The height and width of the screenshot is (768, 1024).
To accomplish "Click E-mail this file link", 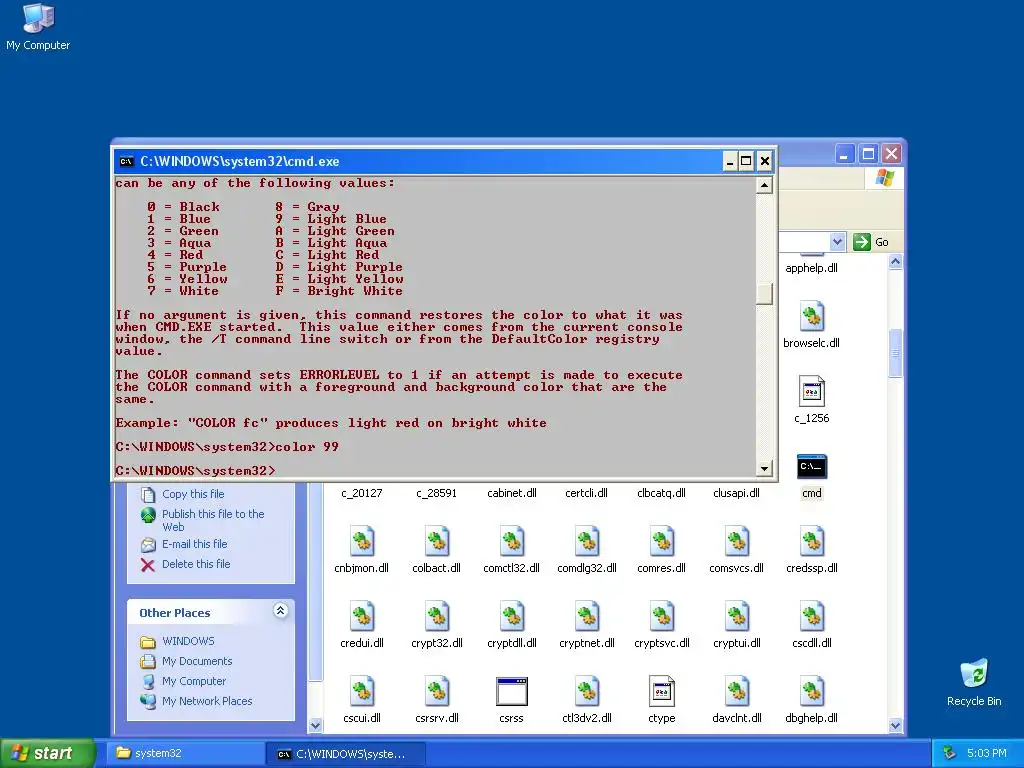I will (x=195, y=544).
